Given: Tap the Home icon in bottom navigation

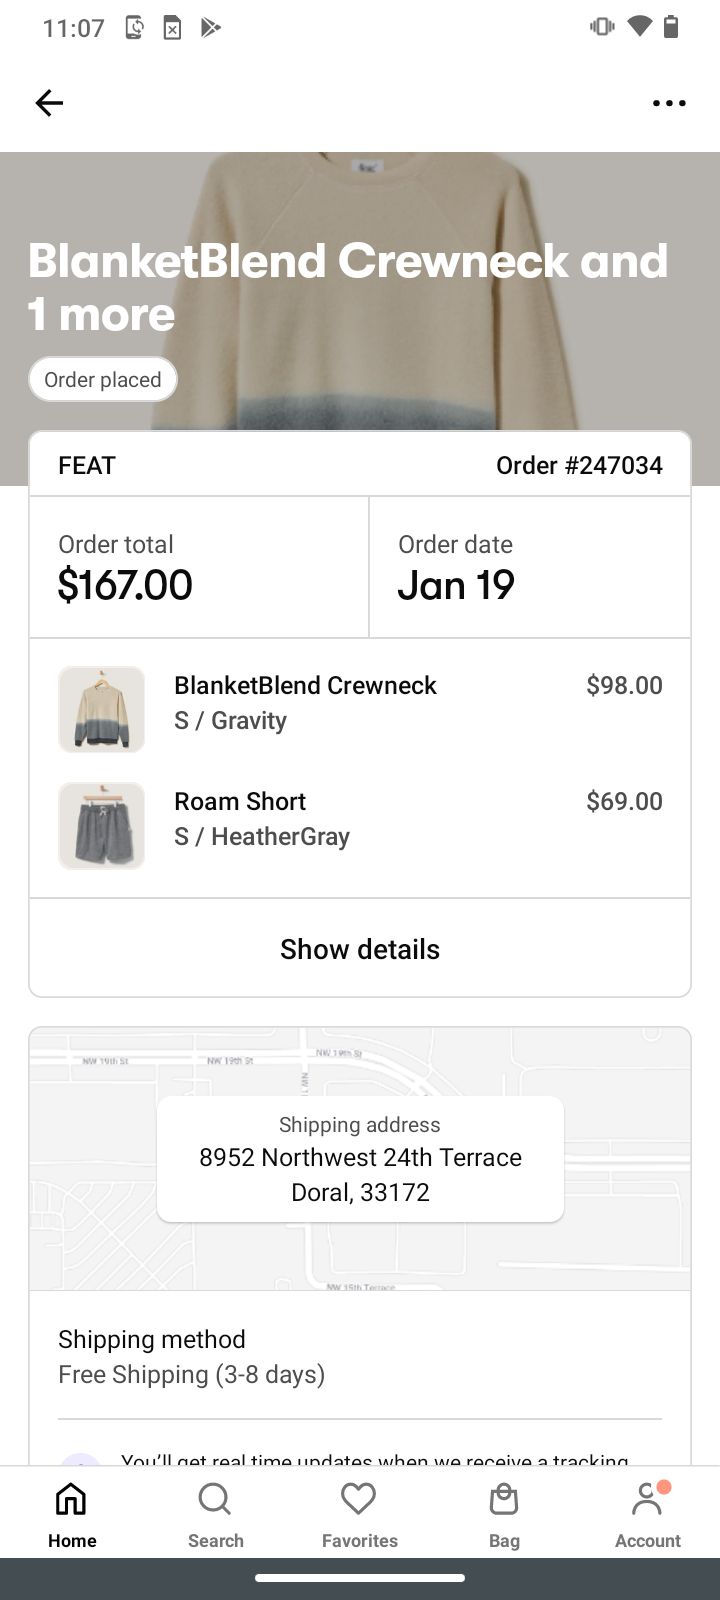Looking at the screenshot, I should tap(72, 1514).
